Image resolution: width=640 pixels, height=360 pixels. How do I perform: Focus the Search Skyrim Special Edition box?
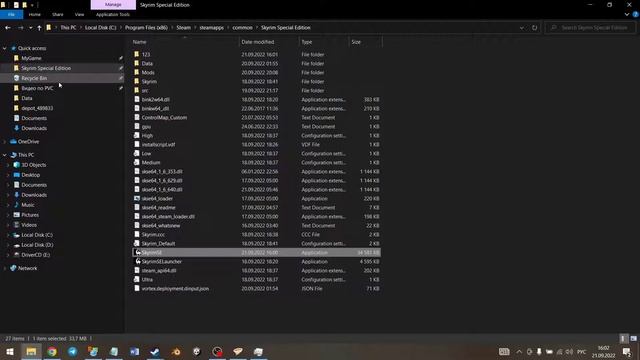click(590, 28)
